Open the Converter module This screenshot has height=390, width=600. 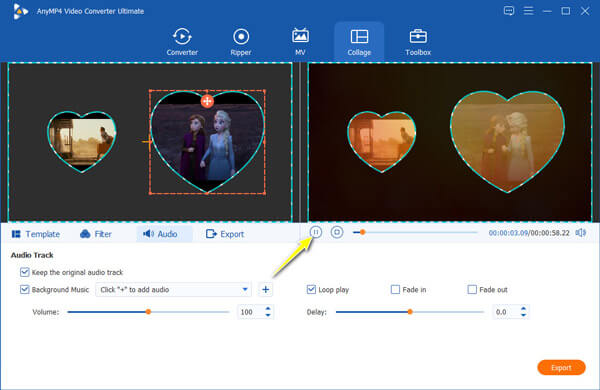point(182,42)
